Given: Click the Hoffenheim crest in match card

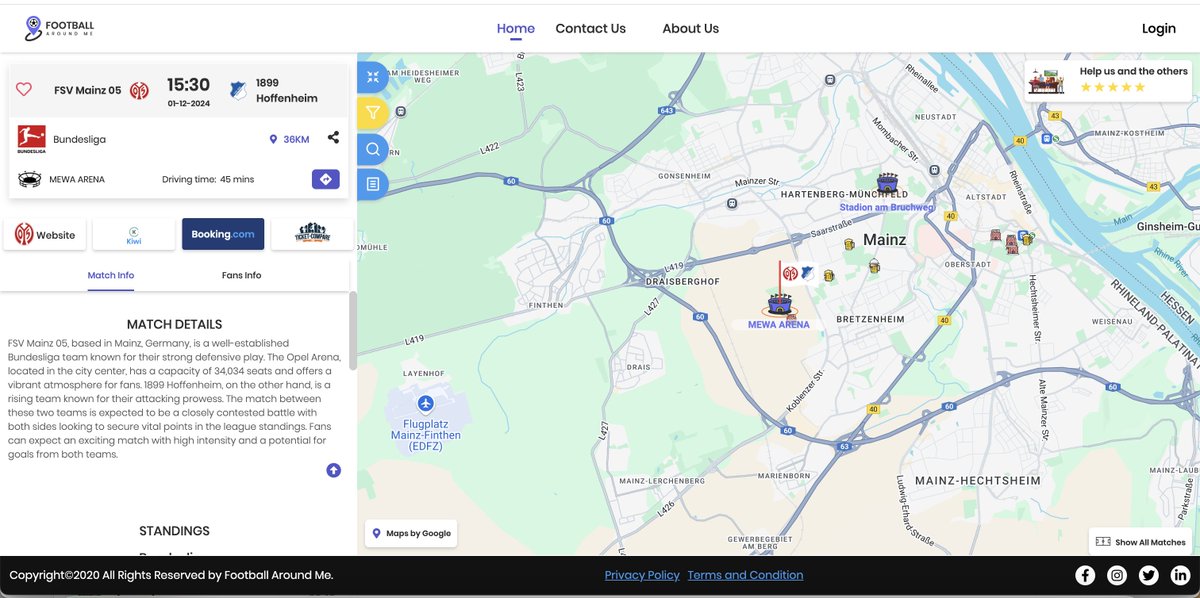Looking at the screenshot, I should pyautogui.click(x=238, y=90).
